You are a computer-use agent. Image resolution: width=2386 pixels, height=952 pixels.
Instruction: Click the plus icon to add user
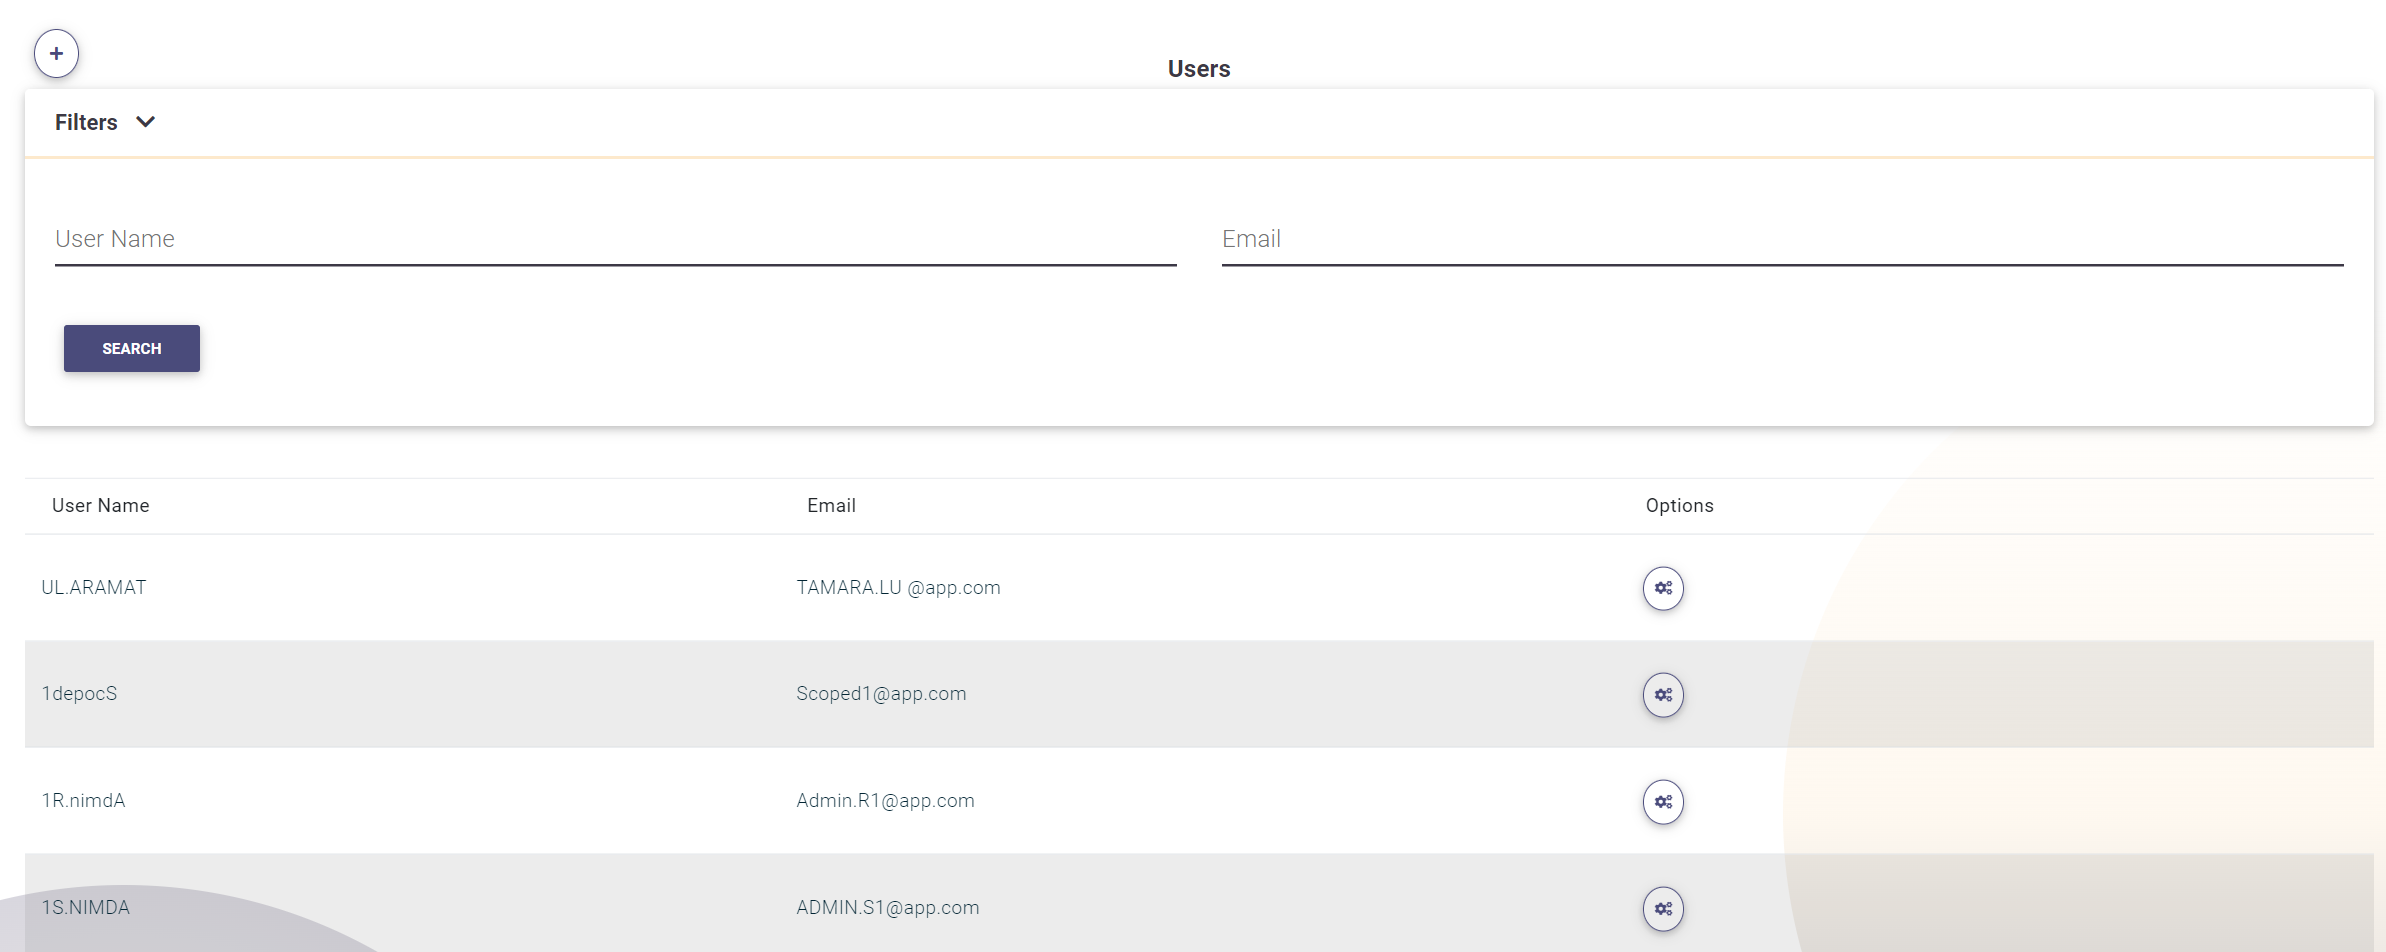click(56, 54)
